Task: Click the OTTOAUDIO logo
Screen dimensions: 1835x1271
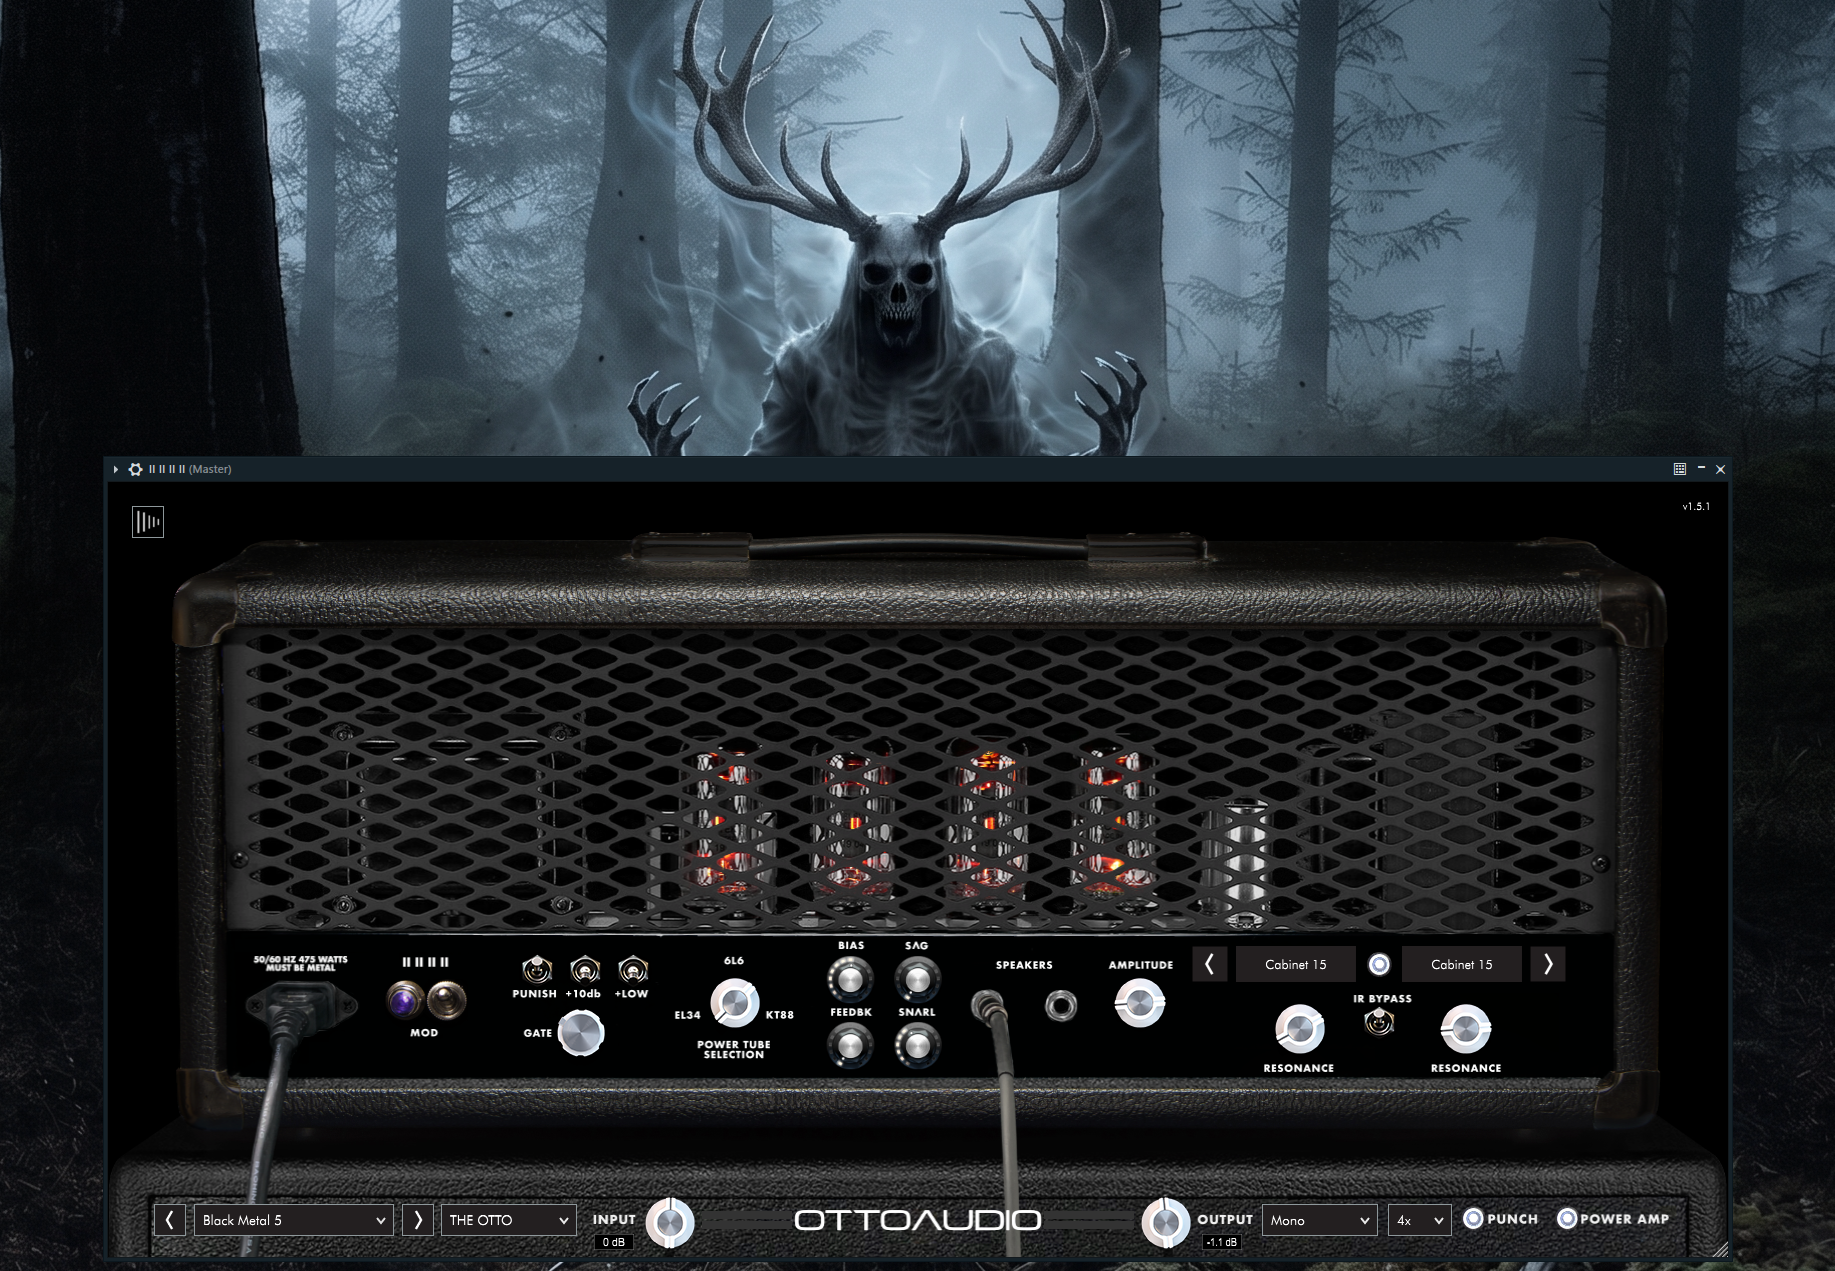Action: tap(918, 1220)
